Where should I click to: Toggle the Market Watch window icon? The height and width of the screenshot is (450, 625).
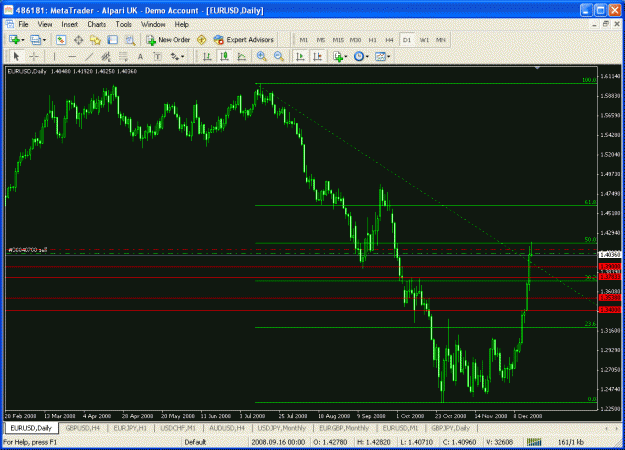(x=61, y=40)
